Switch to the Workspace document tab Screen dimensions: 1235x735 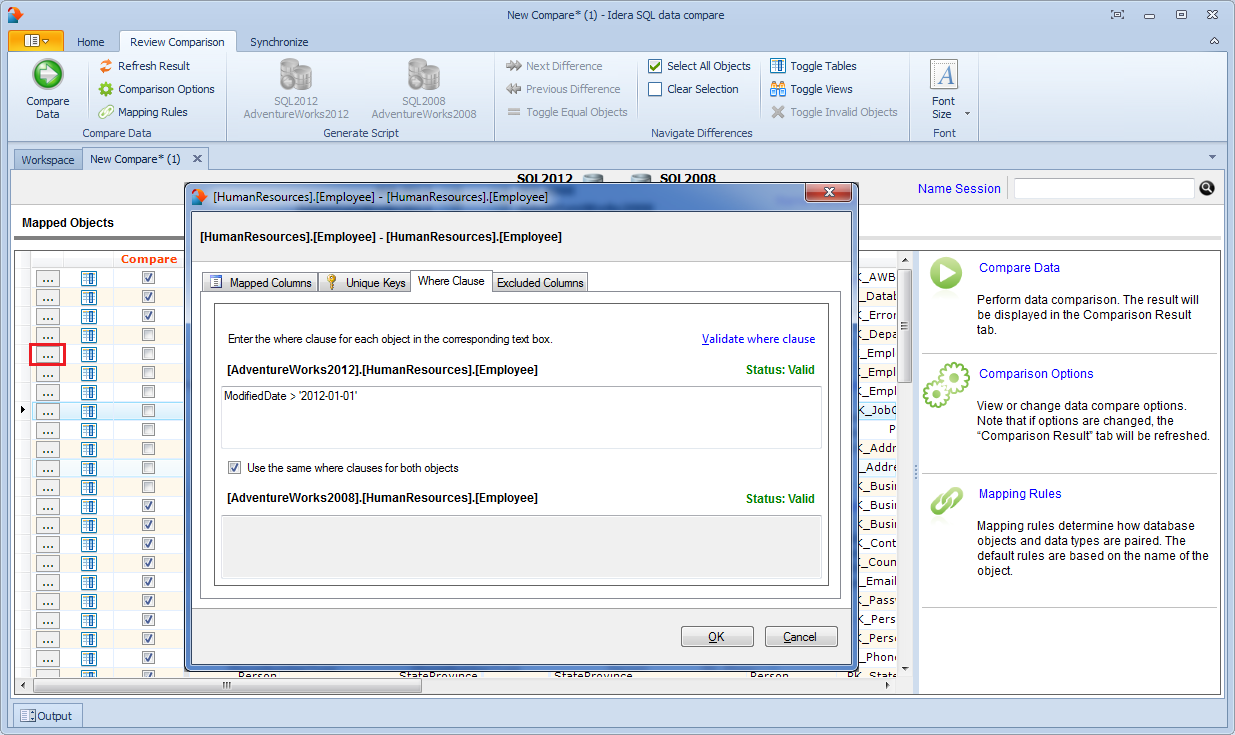pos(48,160)
